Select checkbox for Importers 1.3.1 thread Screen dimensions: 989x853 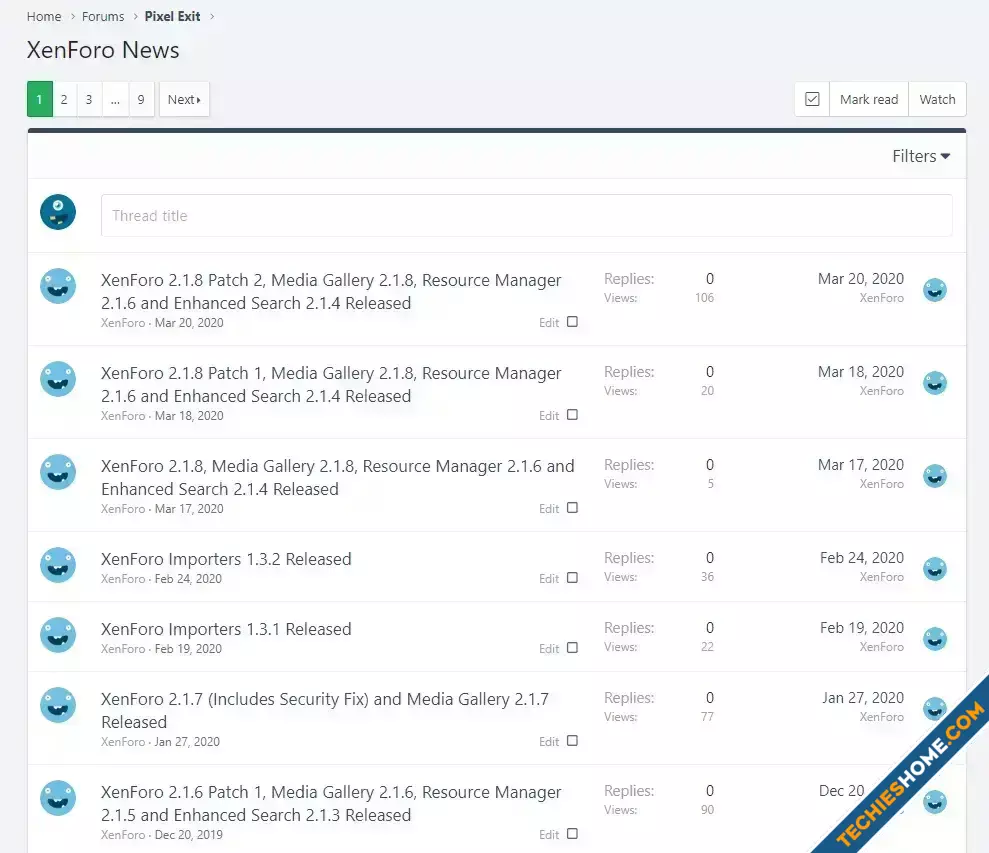click(x=572, y=648)
